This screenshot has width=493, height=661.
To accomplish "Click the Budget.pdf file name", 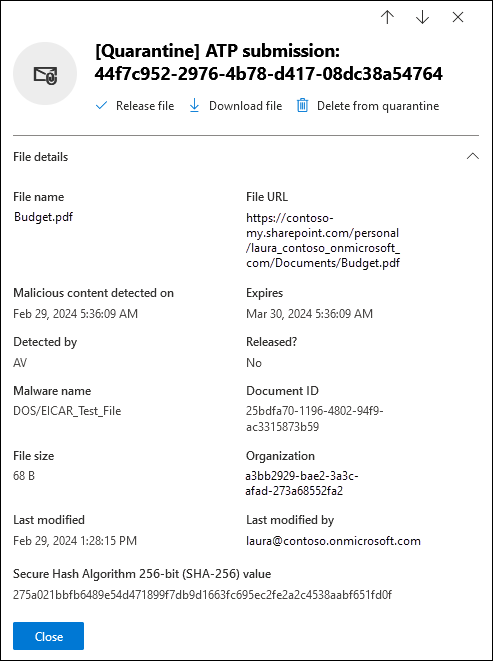I will (x=43, y=217).
